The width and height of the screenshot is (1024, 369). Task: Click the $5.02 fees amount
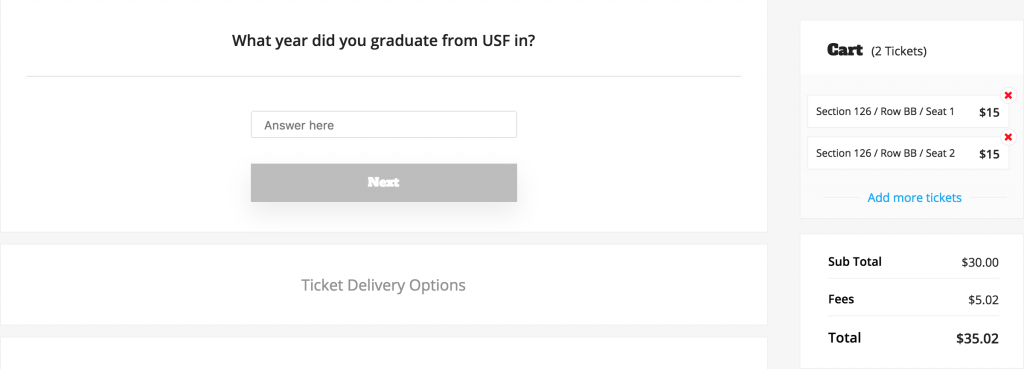[x=984, y=300]
